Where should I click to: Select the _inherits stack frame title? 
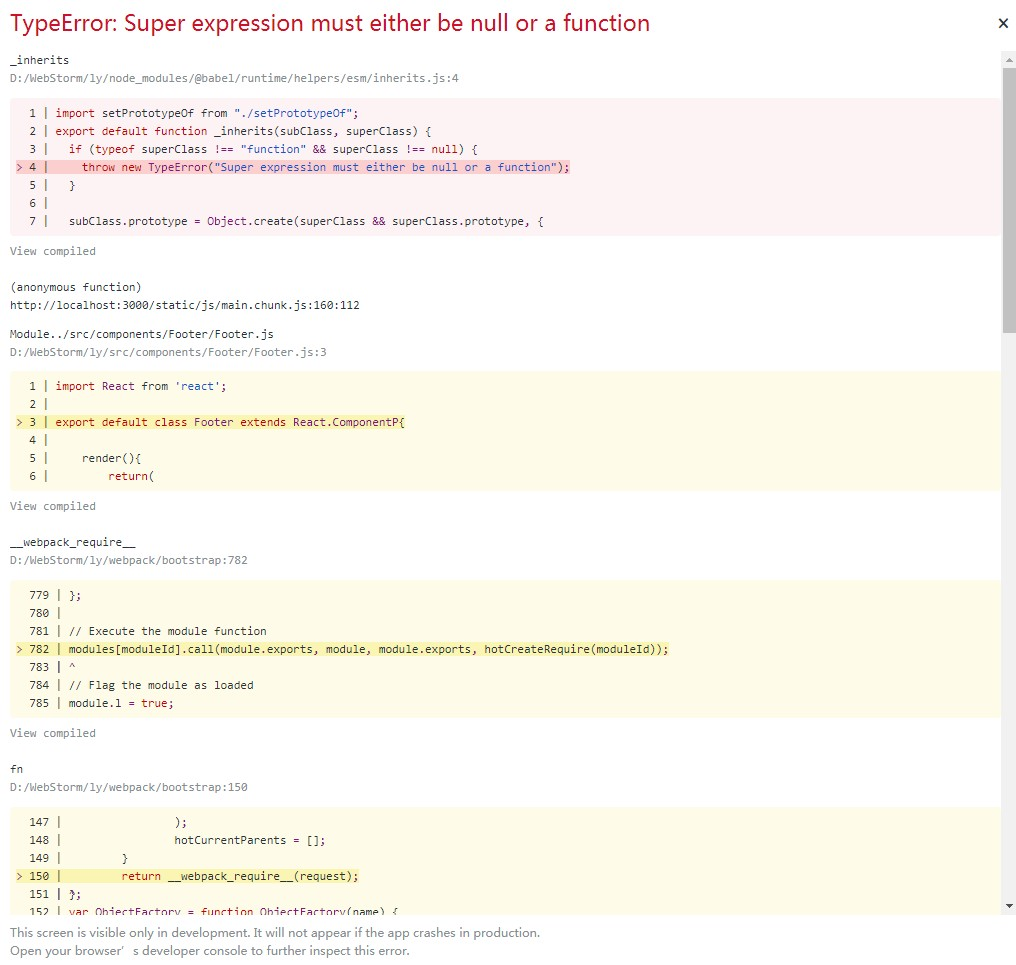click(x=39, y=60)
